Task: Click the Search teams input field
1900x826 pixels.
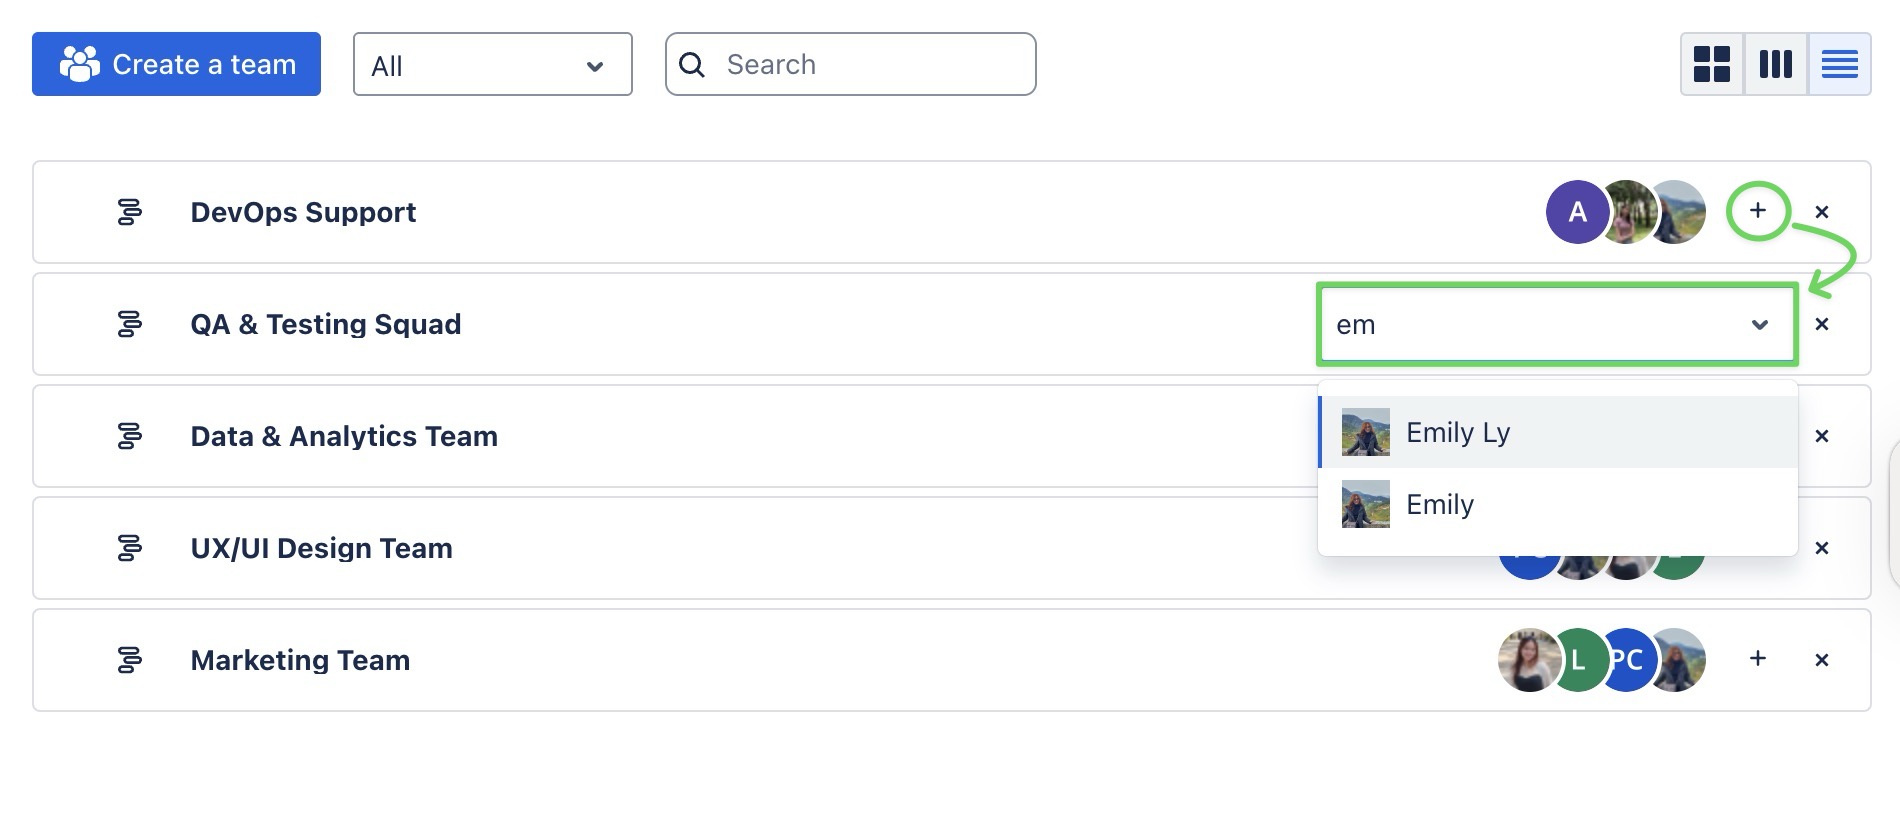Action: pyautogui.click(x=870, y=65)
